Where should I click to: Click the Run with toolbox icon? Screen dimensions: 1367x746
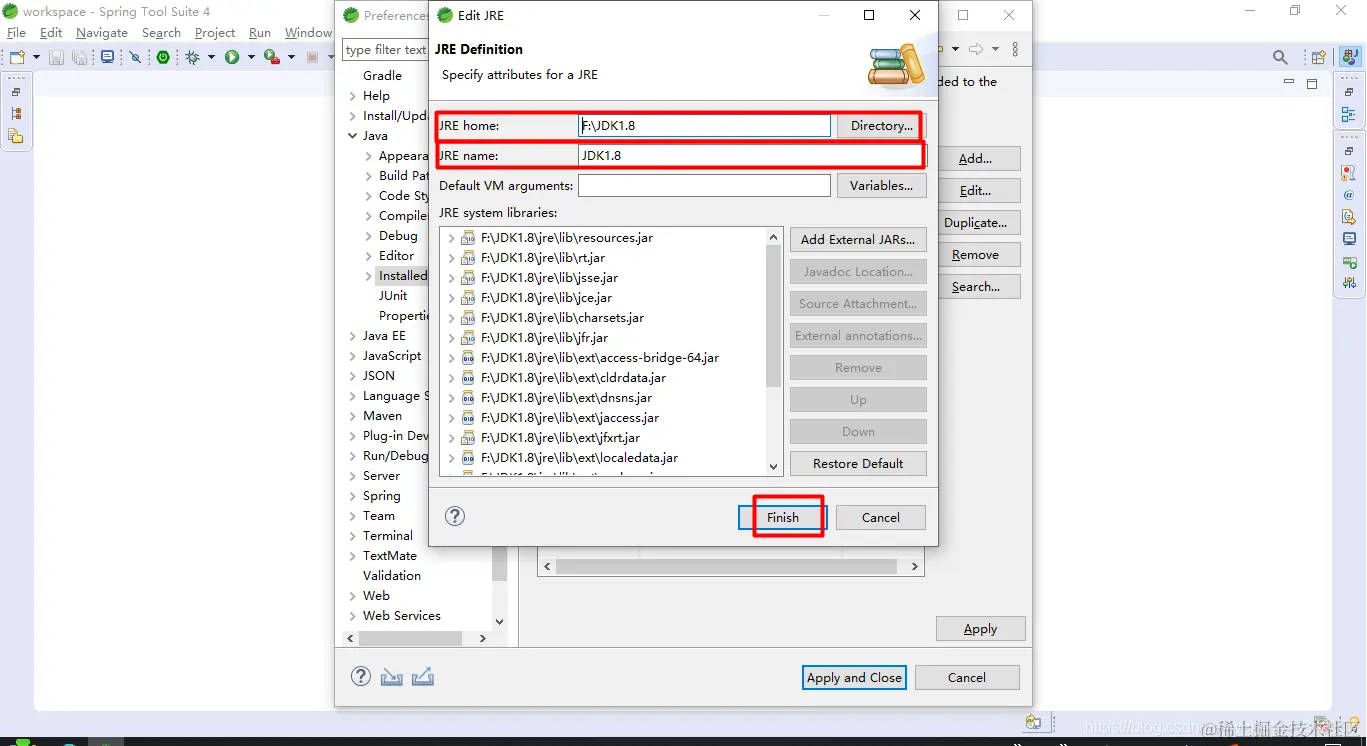[x=271, y=57]
